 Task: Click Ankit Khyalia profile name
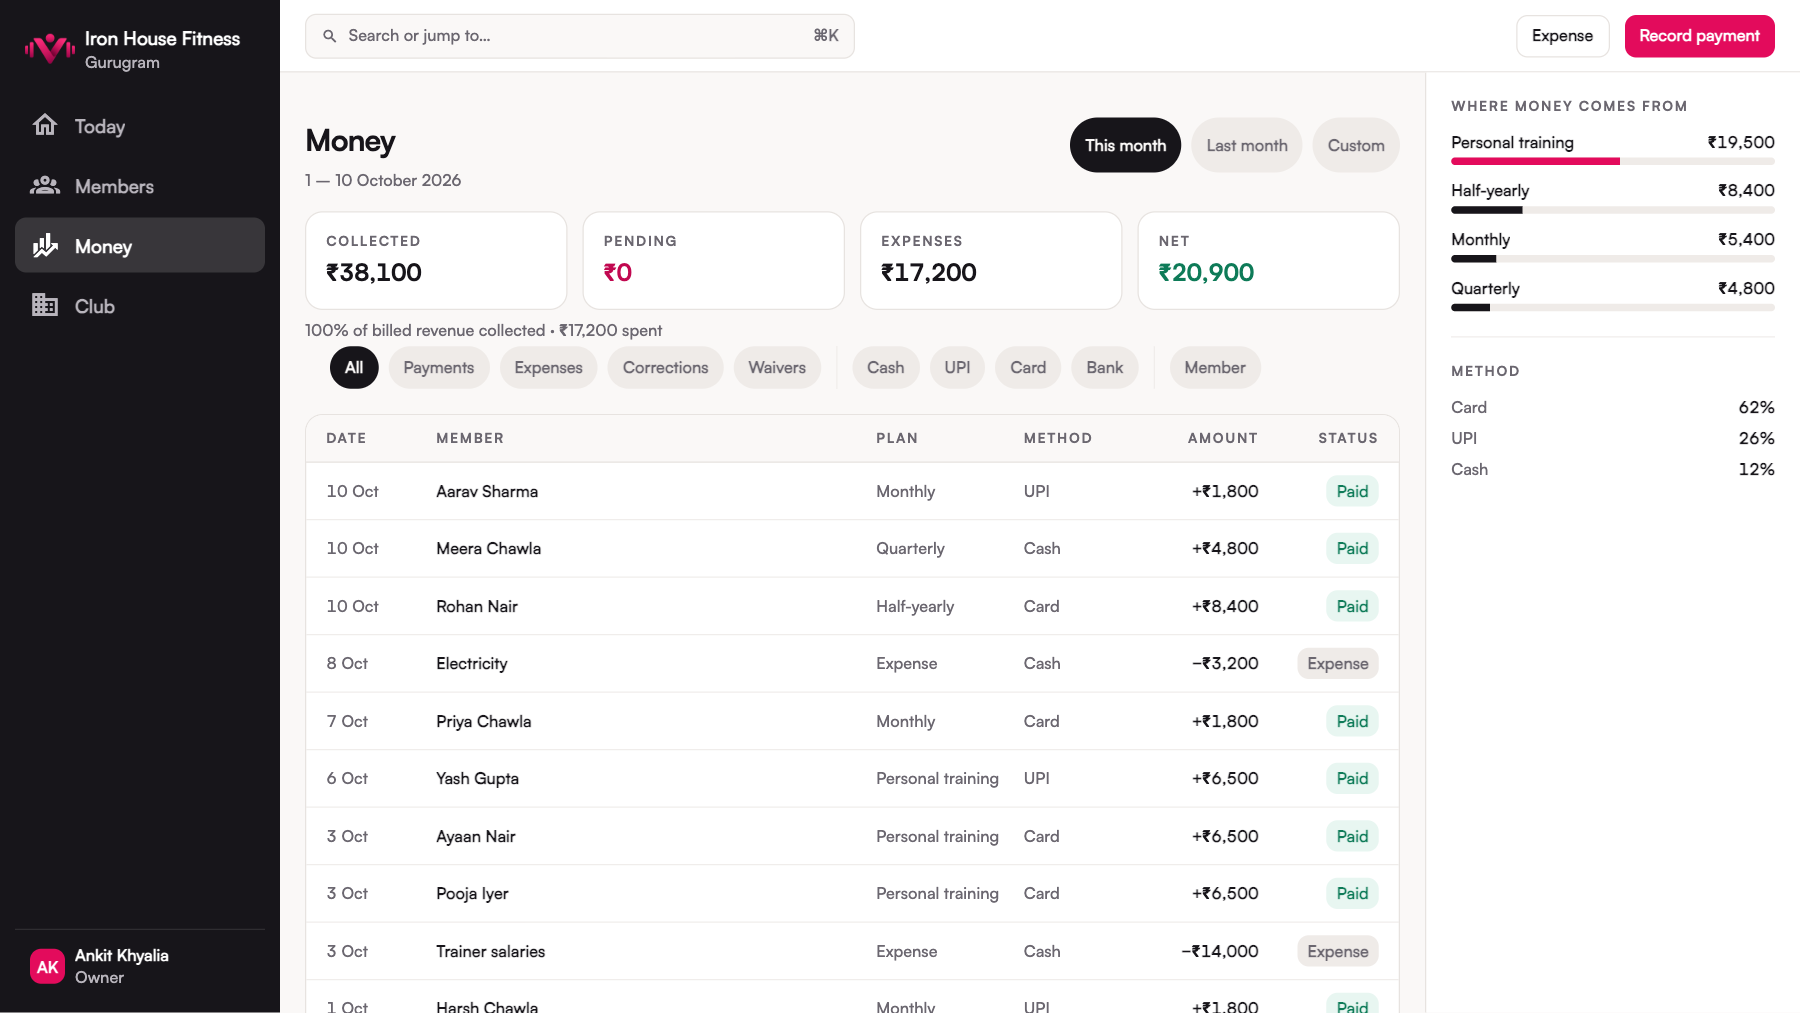pyautogui.click(x=122, y=956)
